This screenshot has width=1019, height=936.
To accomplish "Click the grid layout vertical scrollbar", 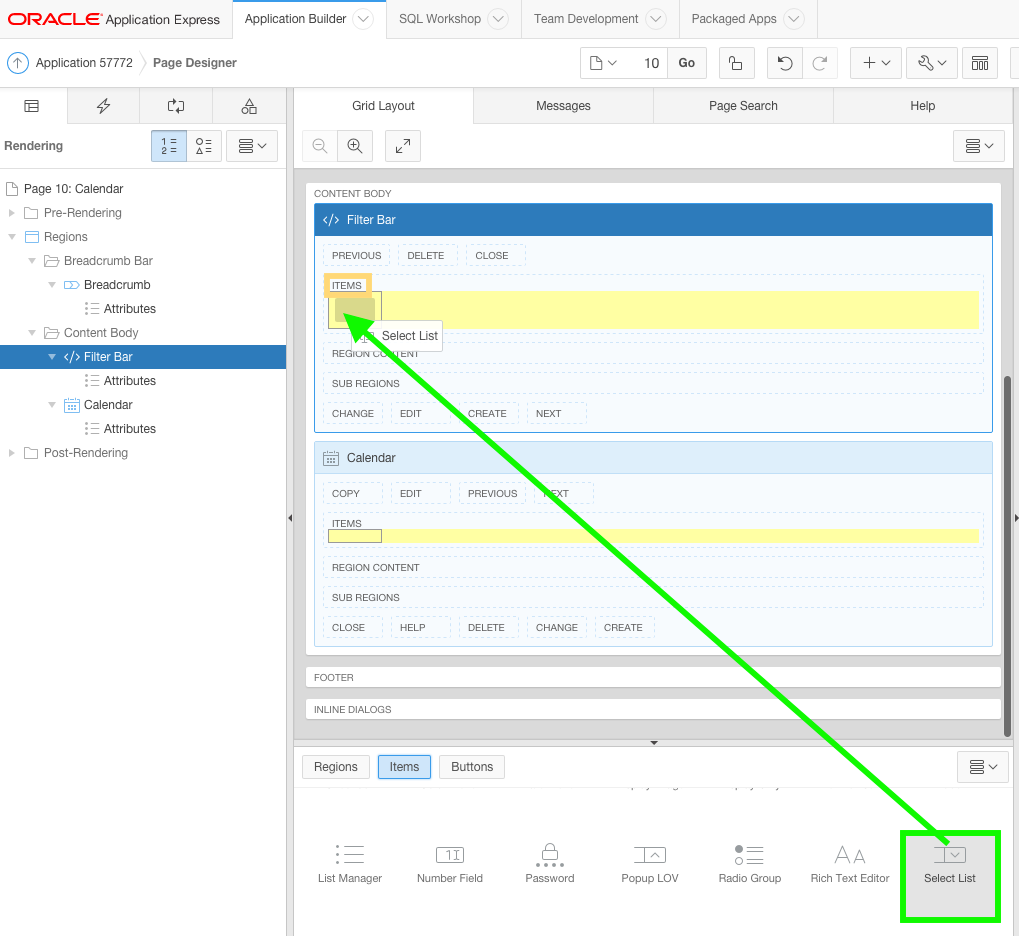I will click(x=1008, y=556).
